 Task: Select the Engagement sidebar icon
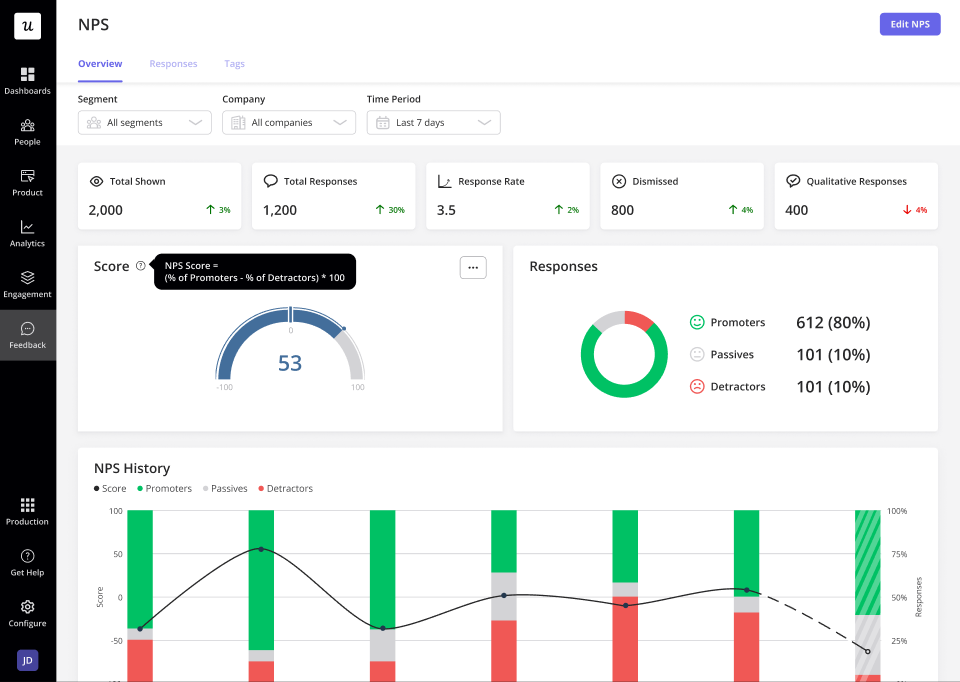pos(27,282)
